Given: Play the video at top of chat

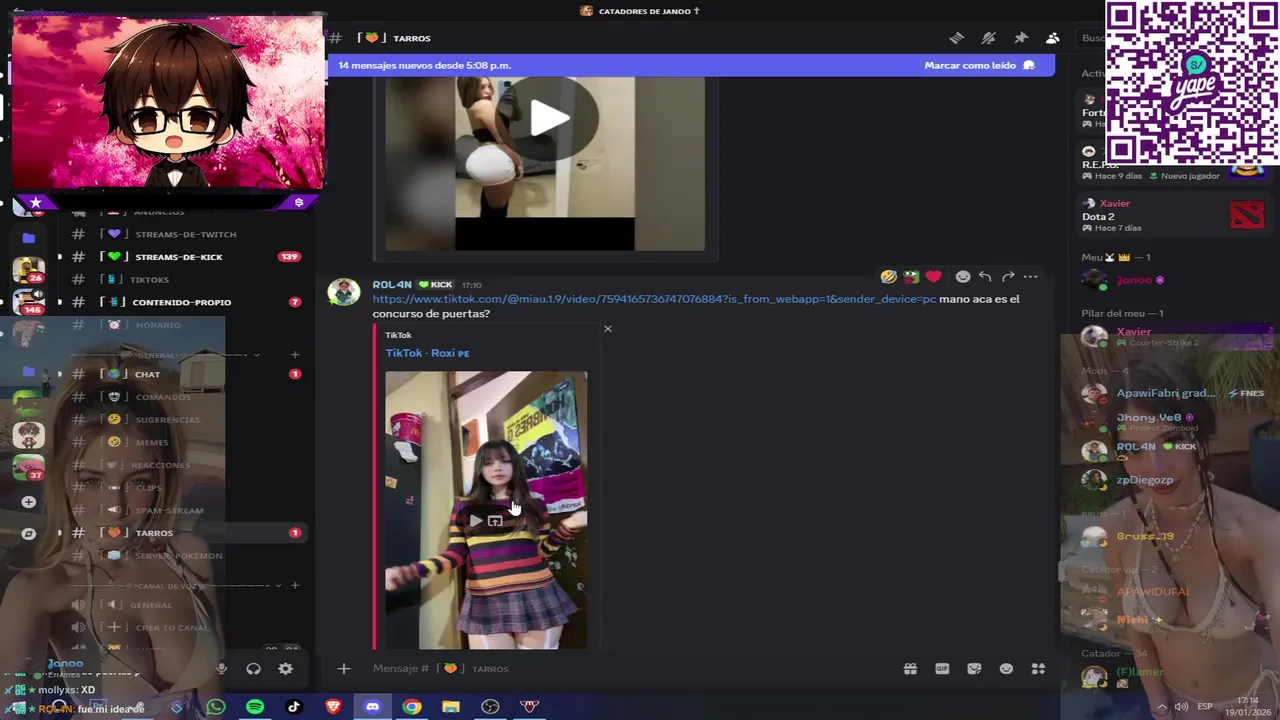Looking at the screenshot, I should click(x=547, y=120).
